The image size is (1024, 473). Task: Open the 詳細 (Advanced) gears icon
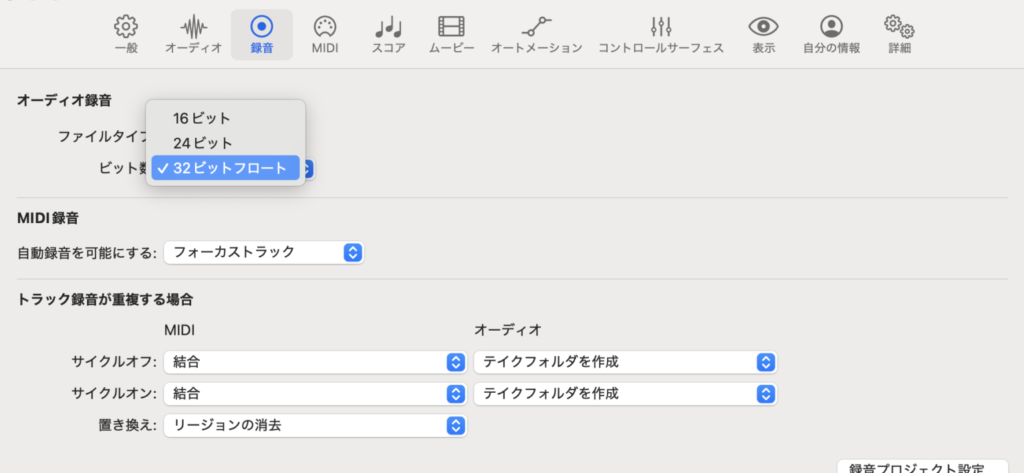[x=899, y=33]
